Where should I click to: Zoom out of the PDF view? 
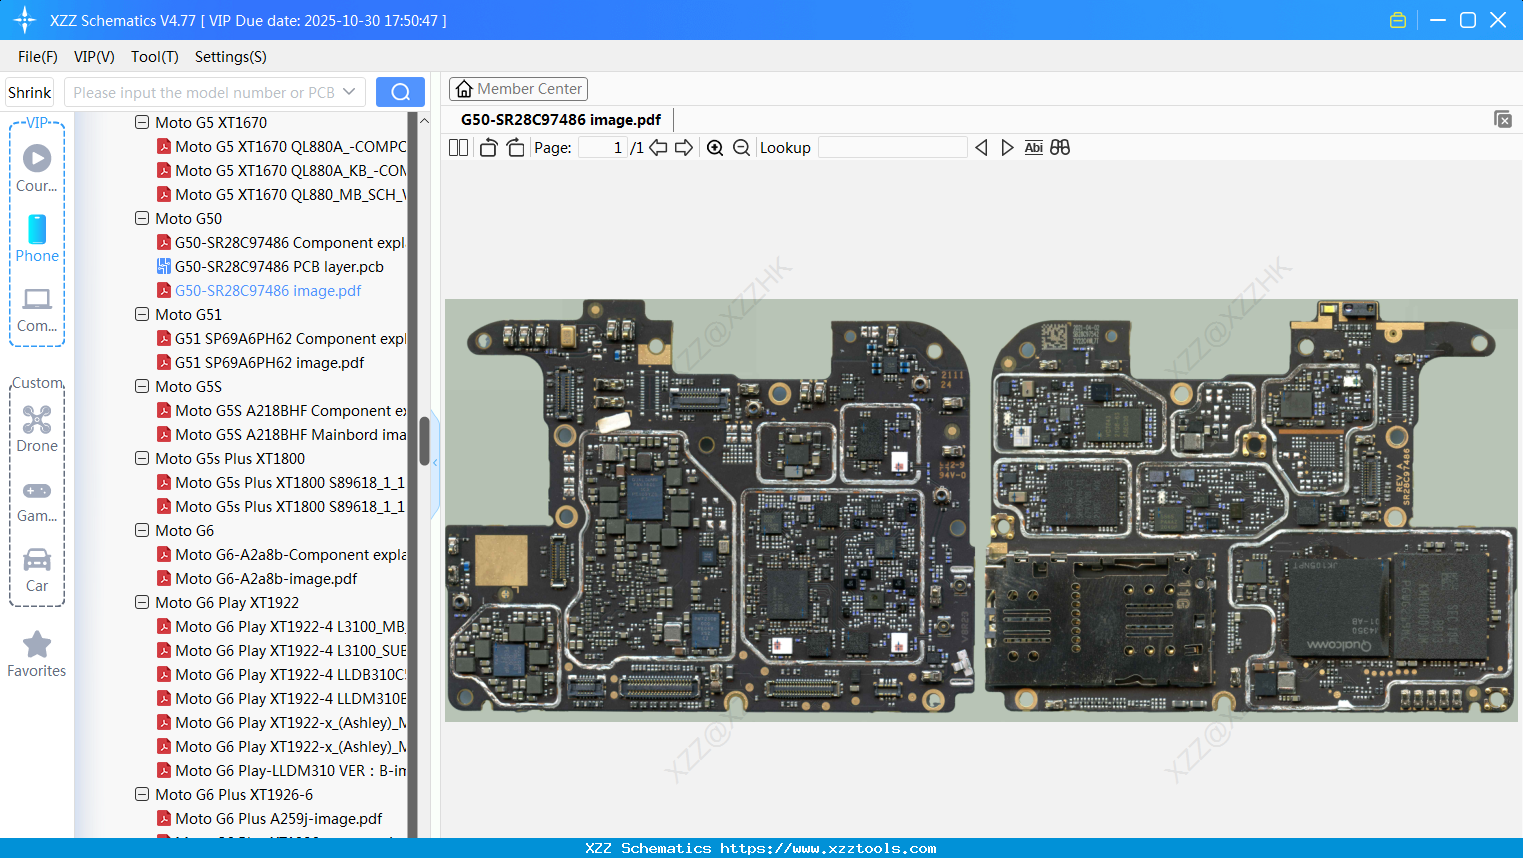pos(741,147)
